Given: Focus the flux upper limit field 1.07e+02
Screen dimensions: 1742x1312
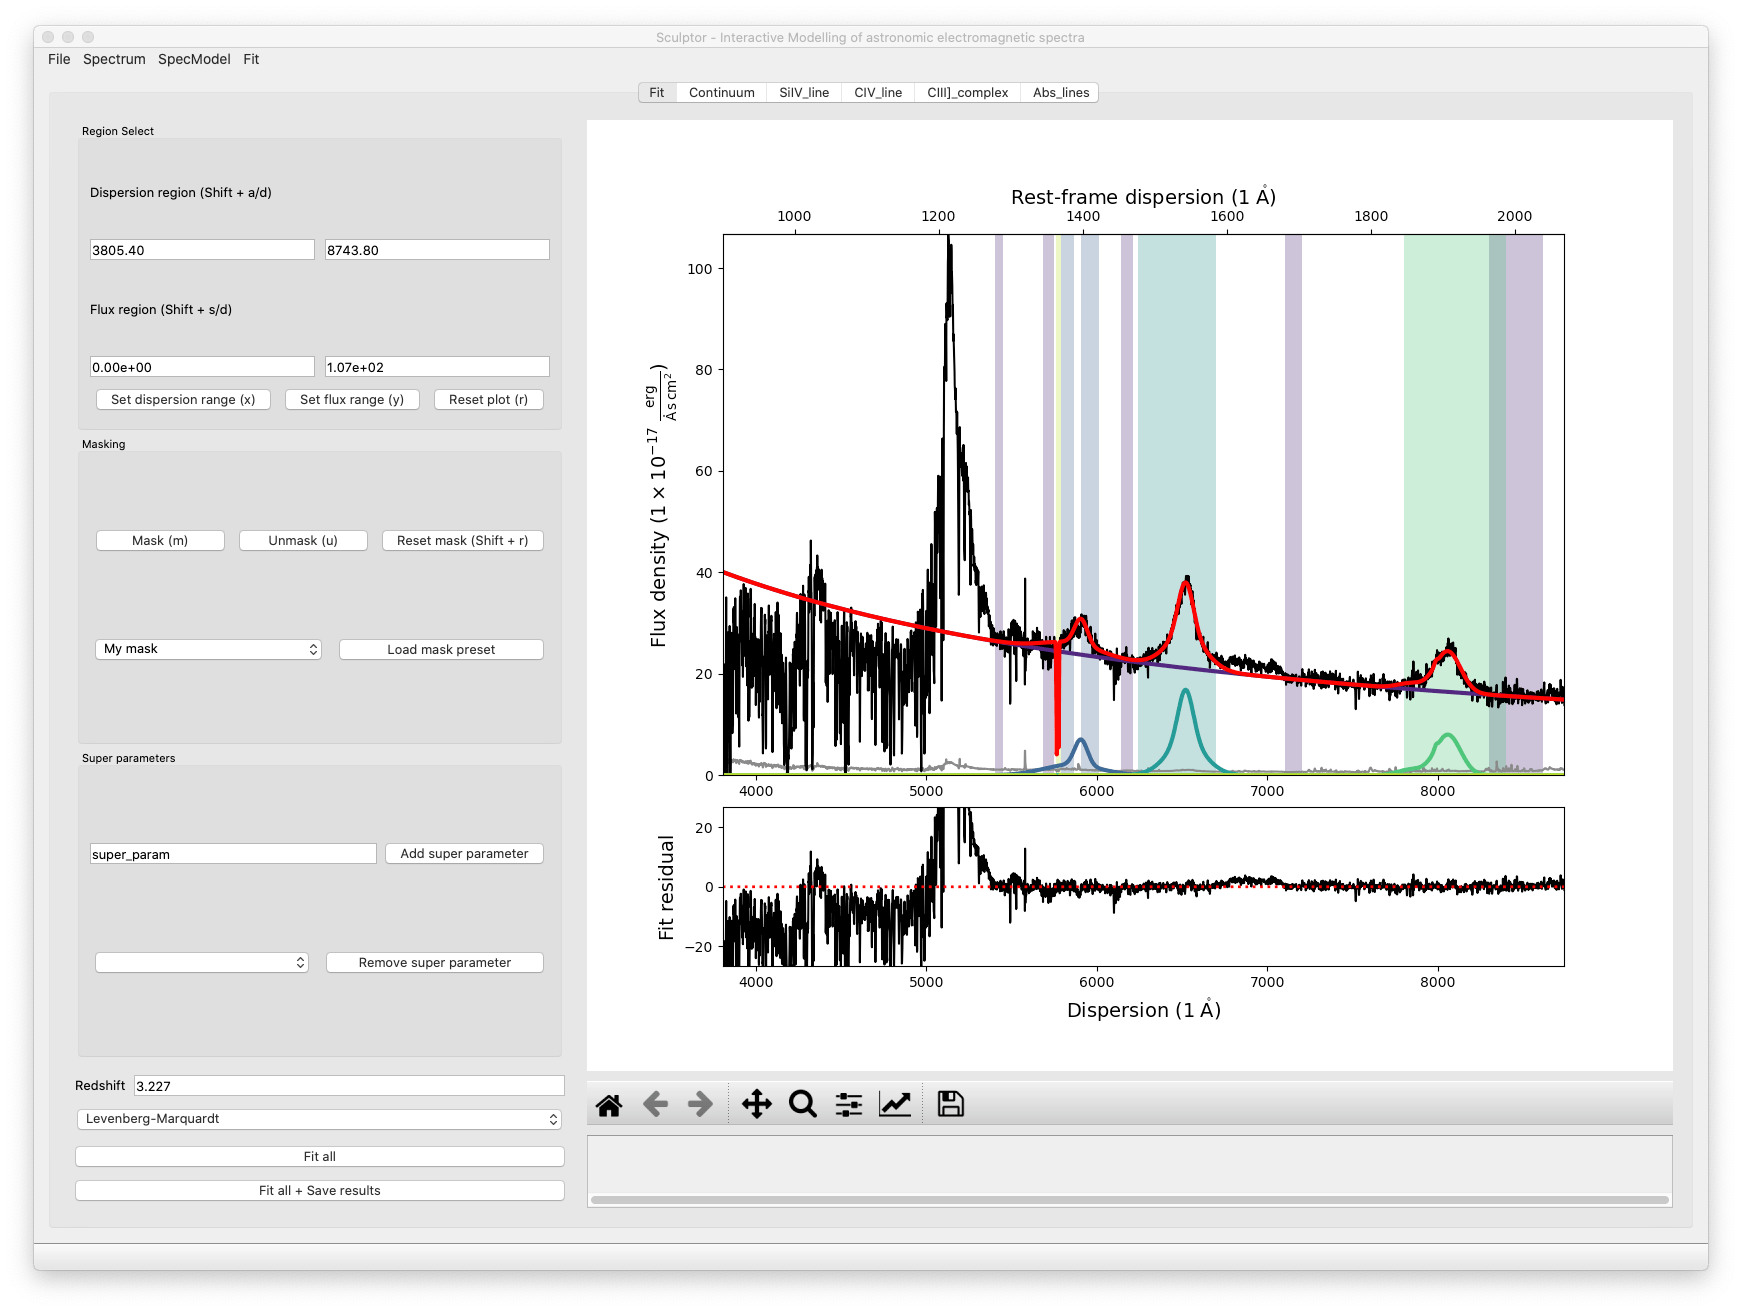Looking at the screenshot, I should [x=437, y=367].
